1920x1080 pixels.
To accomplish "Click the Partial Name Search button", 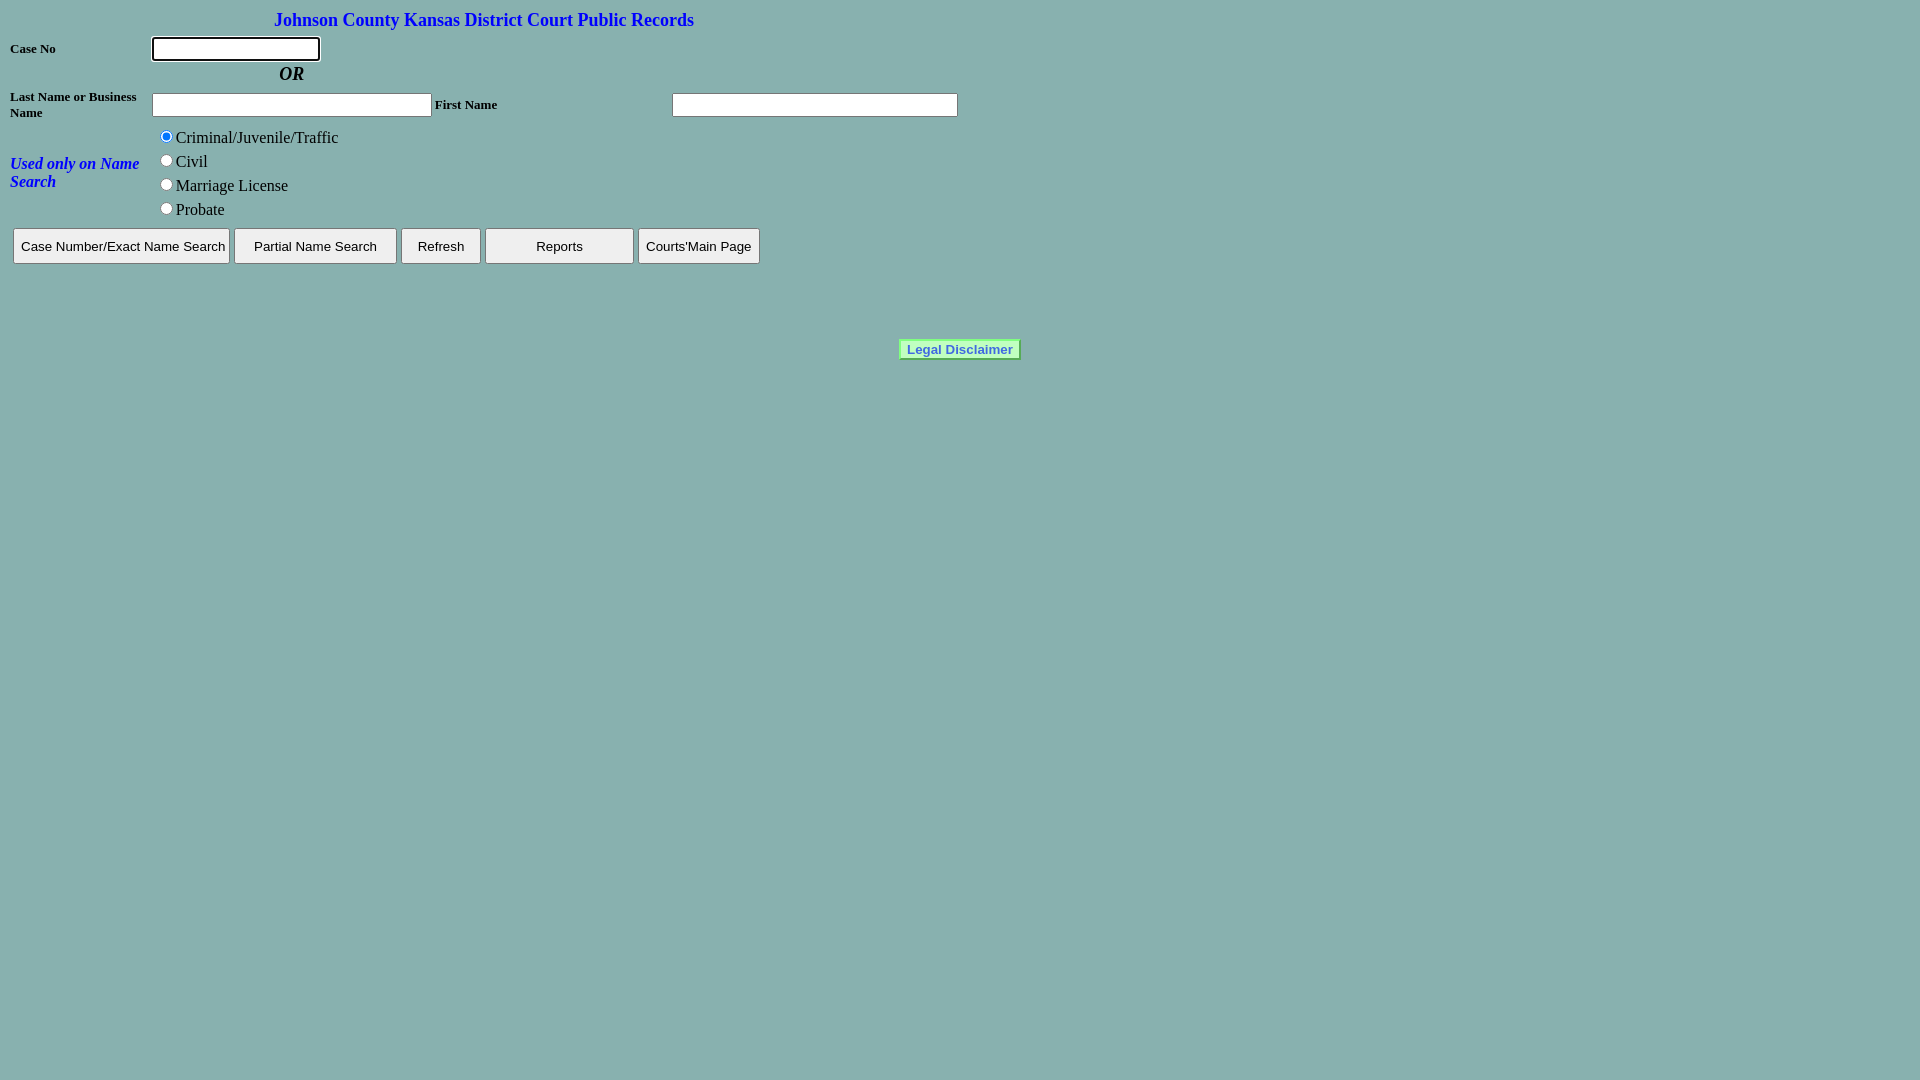I will 315,245.
